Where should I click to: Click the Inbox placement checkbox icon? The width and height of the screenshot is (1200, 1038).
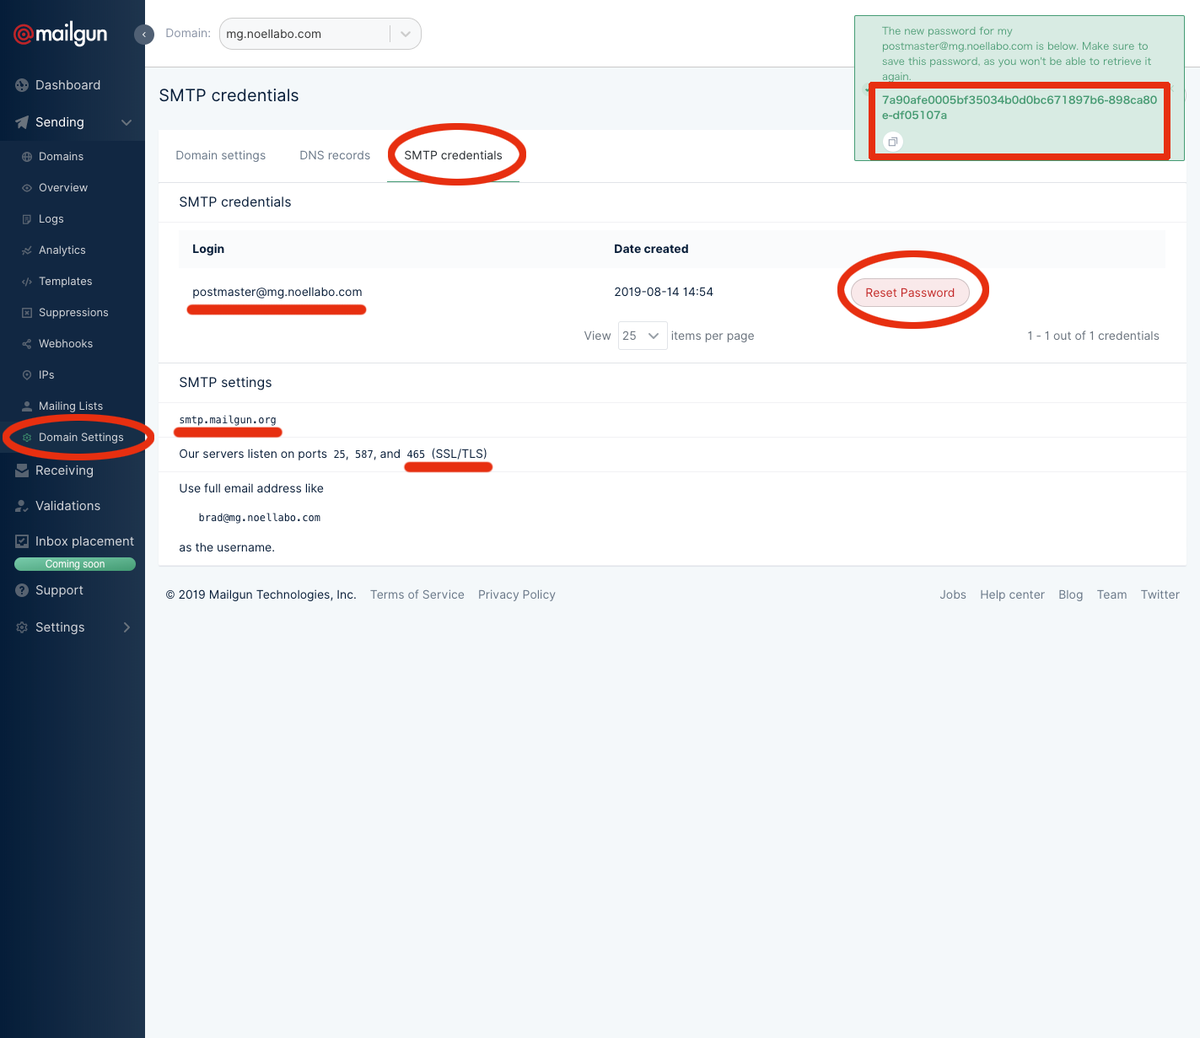(22, 541)
